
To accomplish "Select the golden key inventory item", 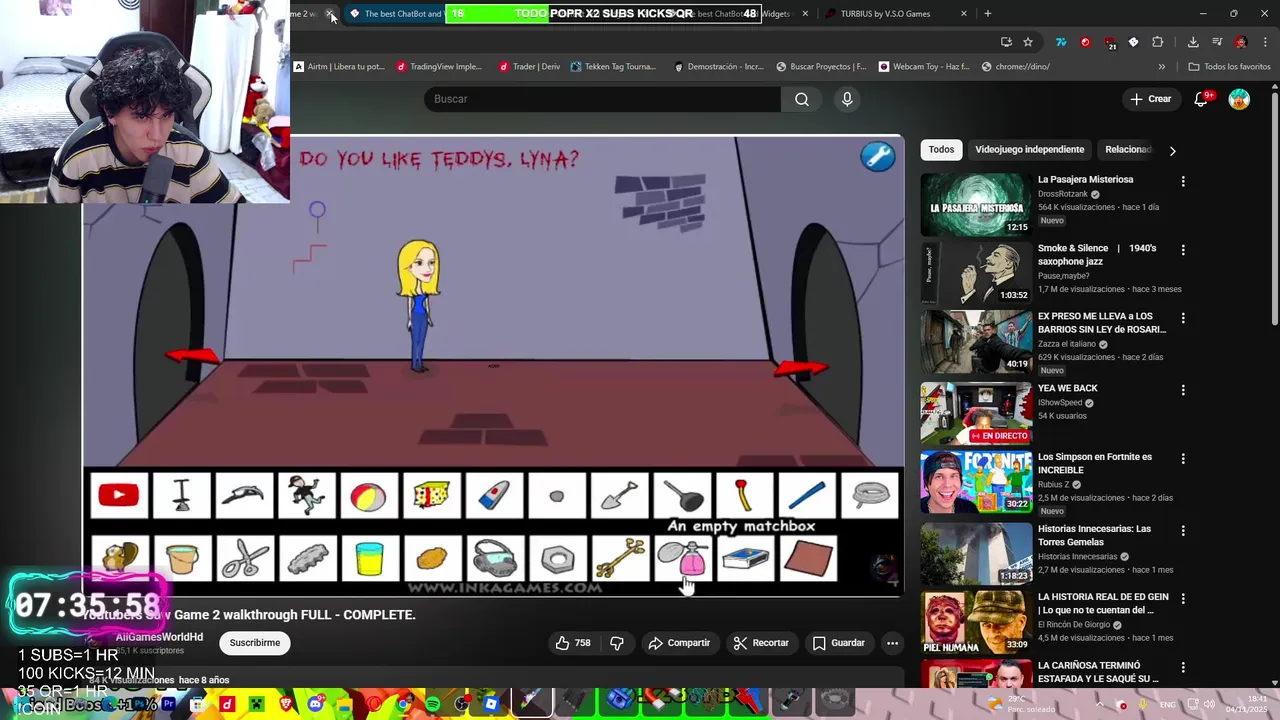I will (x=619, y=558).
